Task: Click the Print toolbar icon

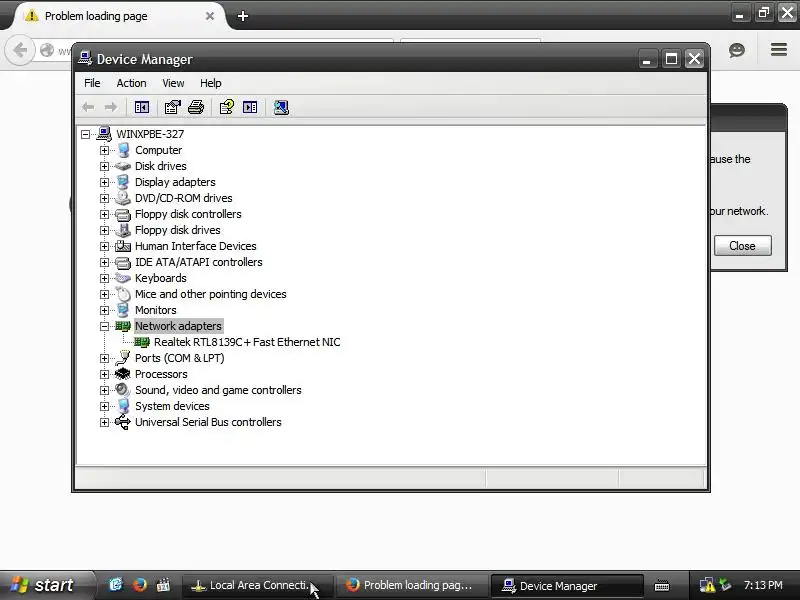Action: (x=196, y=107)
